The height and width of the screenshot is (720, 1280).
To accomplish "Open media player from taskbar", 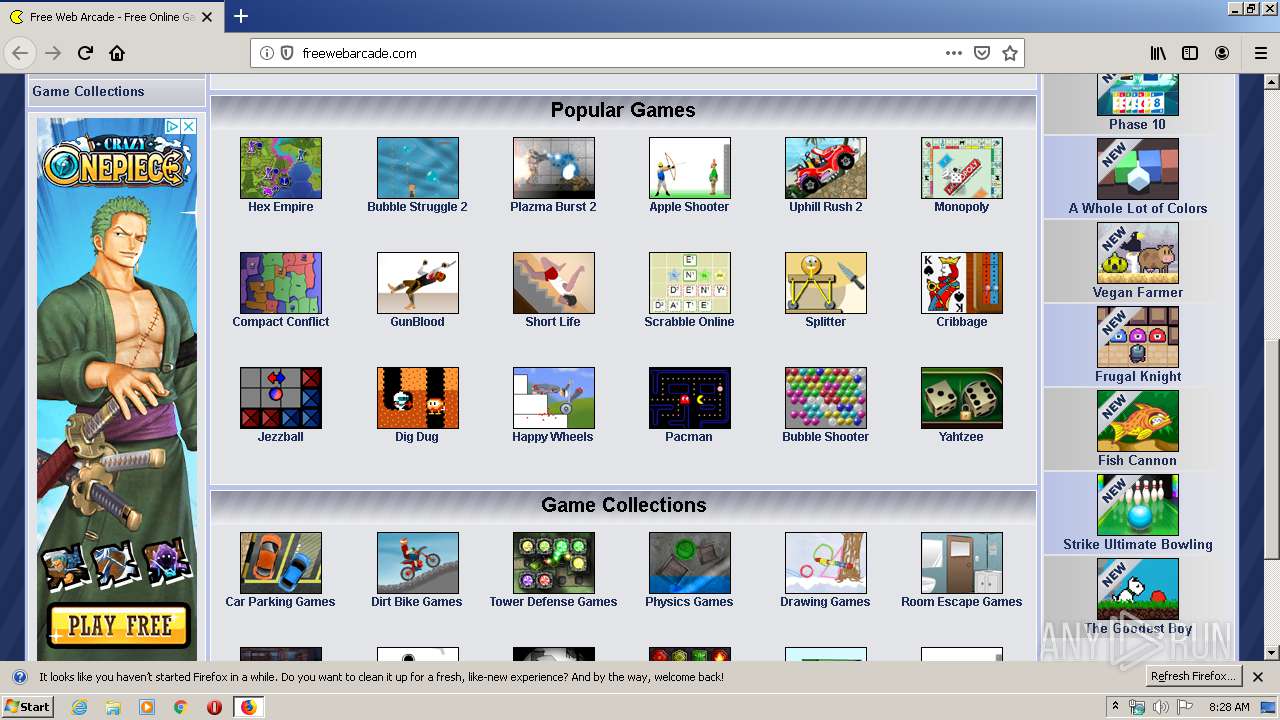I will pos(147,707).
